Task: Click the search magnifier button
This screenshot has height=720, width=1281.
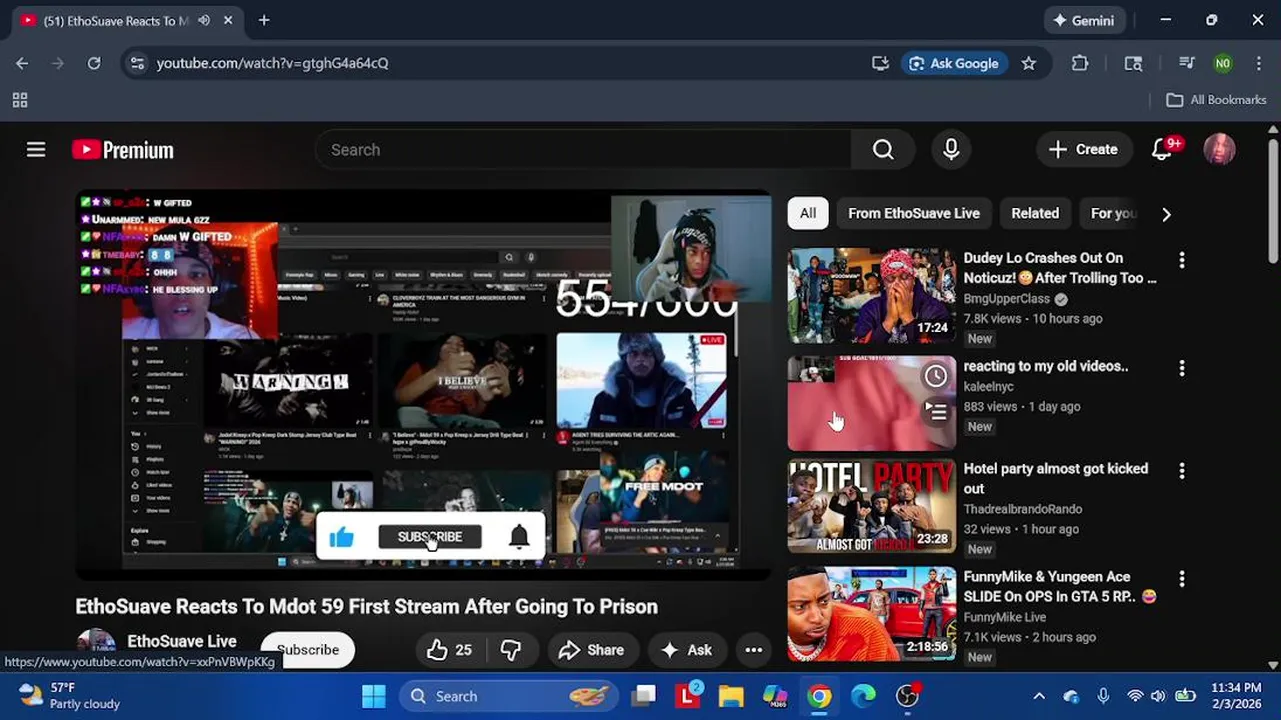Action: coord(883,150)
